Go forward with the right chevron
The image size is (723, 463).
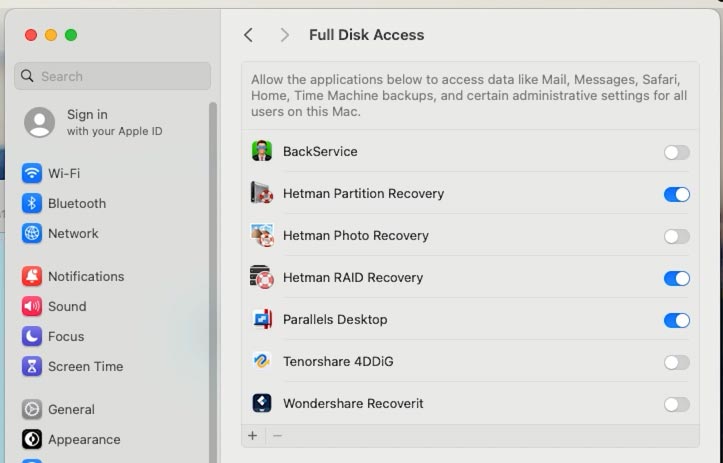pos(284,35)
